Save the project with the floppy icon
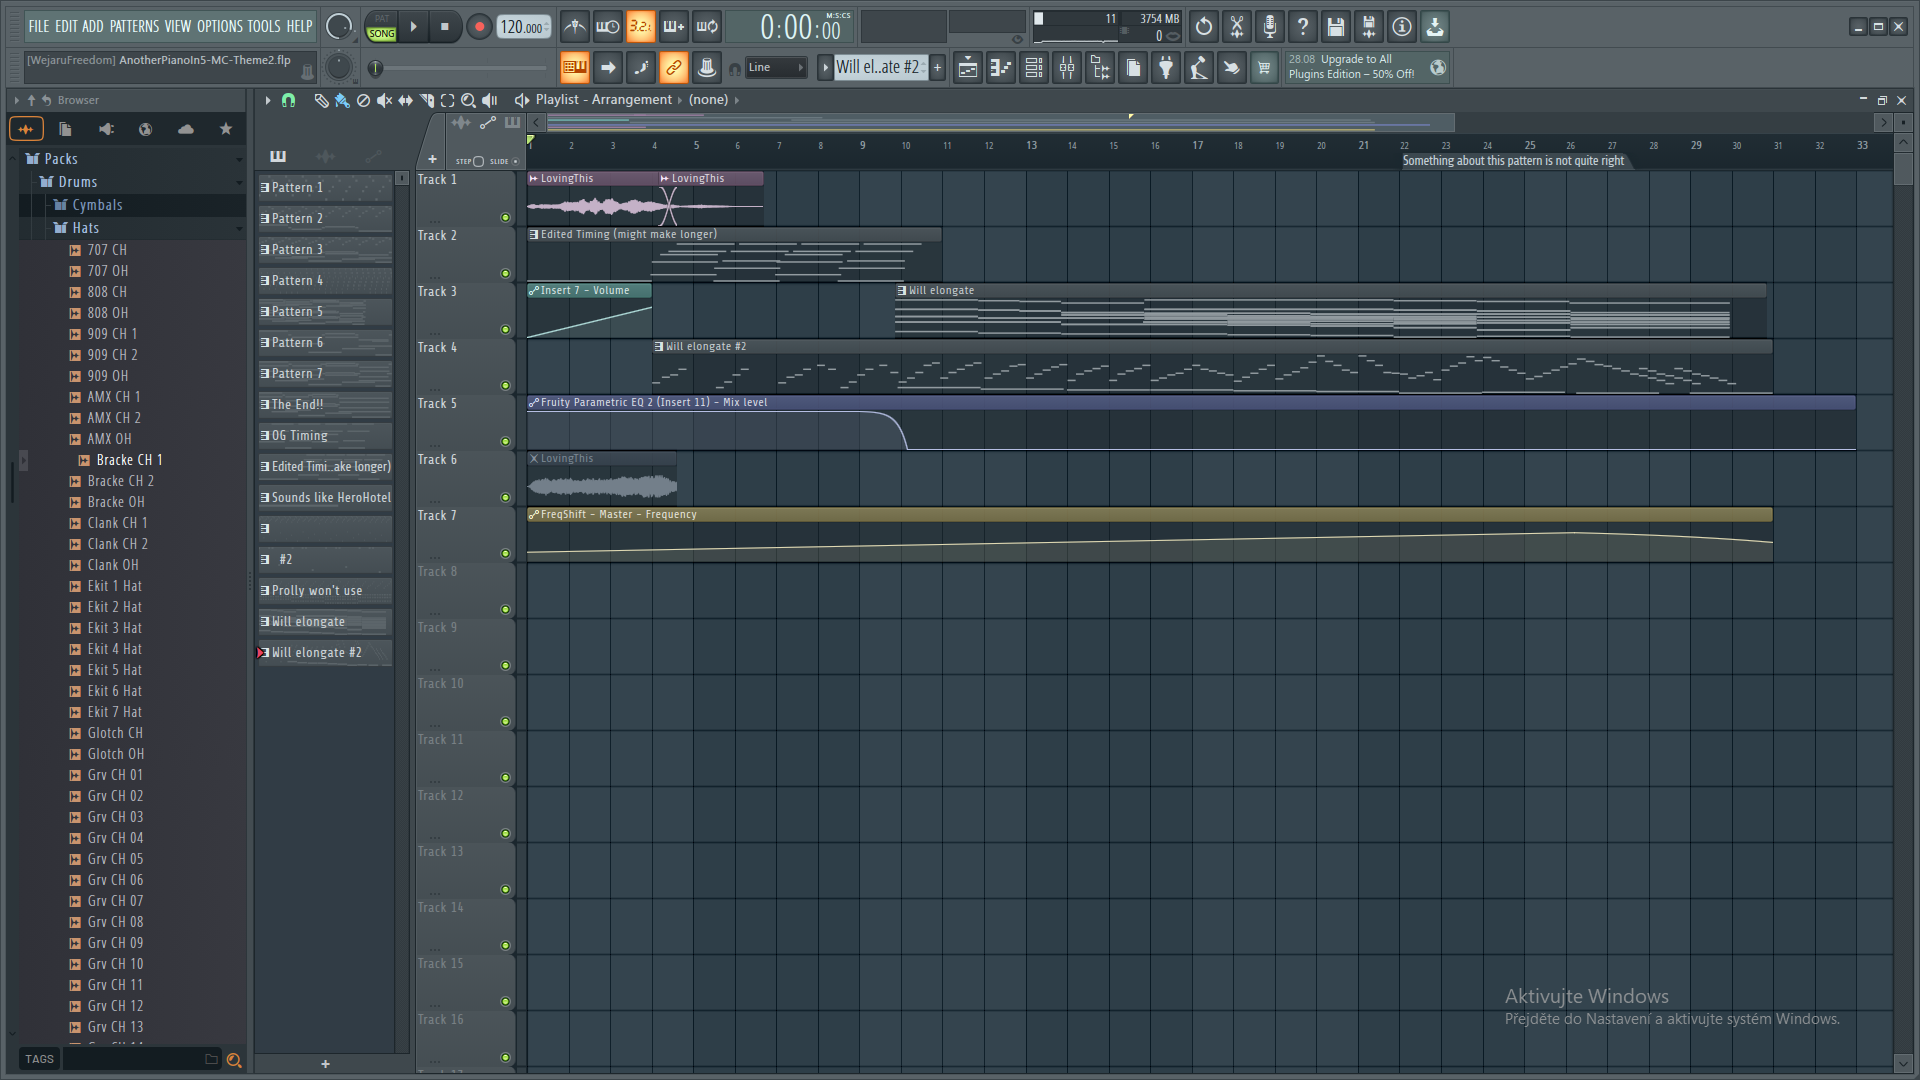This screenshot has height=1080, width=1920. pos(1336,27)
